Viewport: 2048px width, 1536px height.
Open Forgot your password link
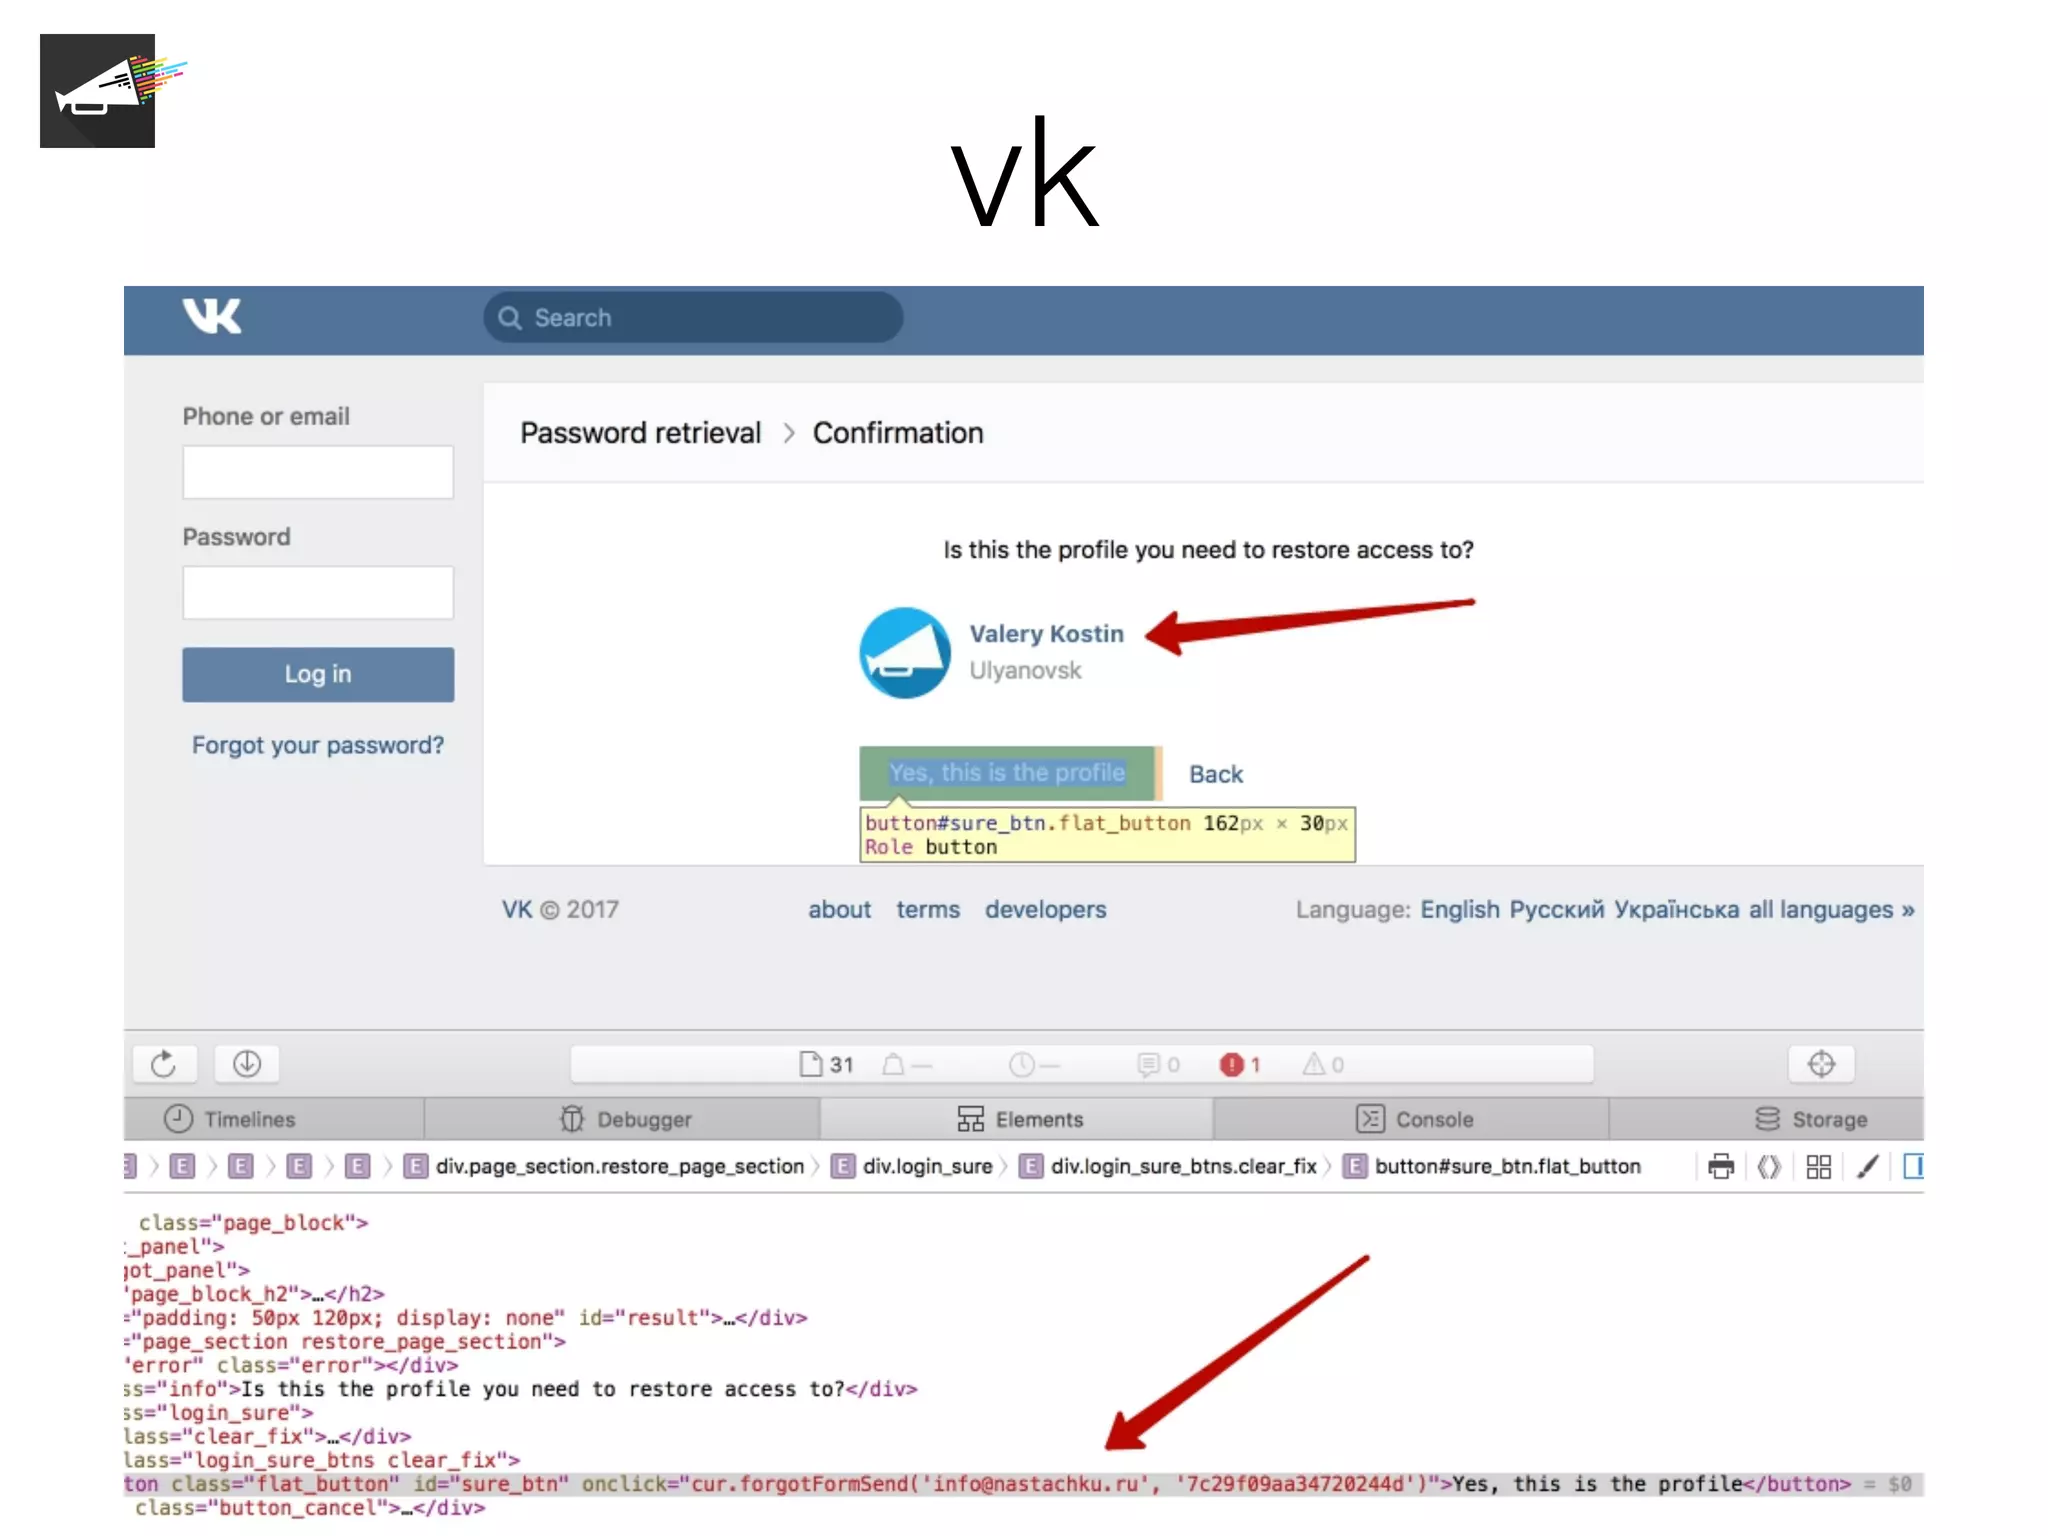coord(318,745)
